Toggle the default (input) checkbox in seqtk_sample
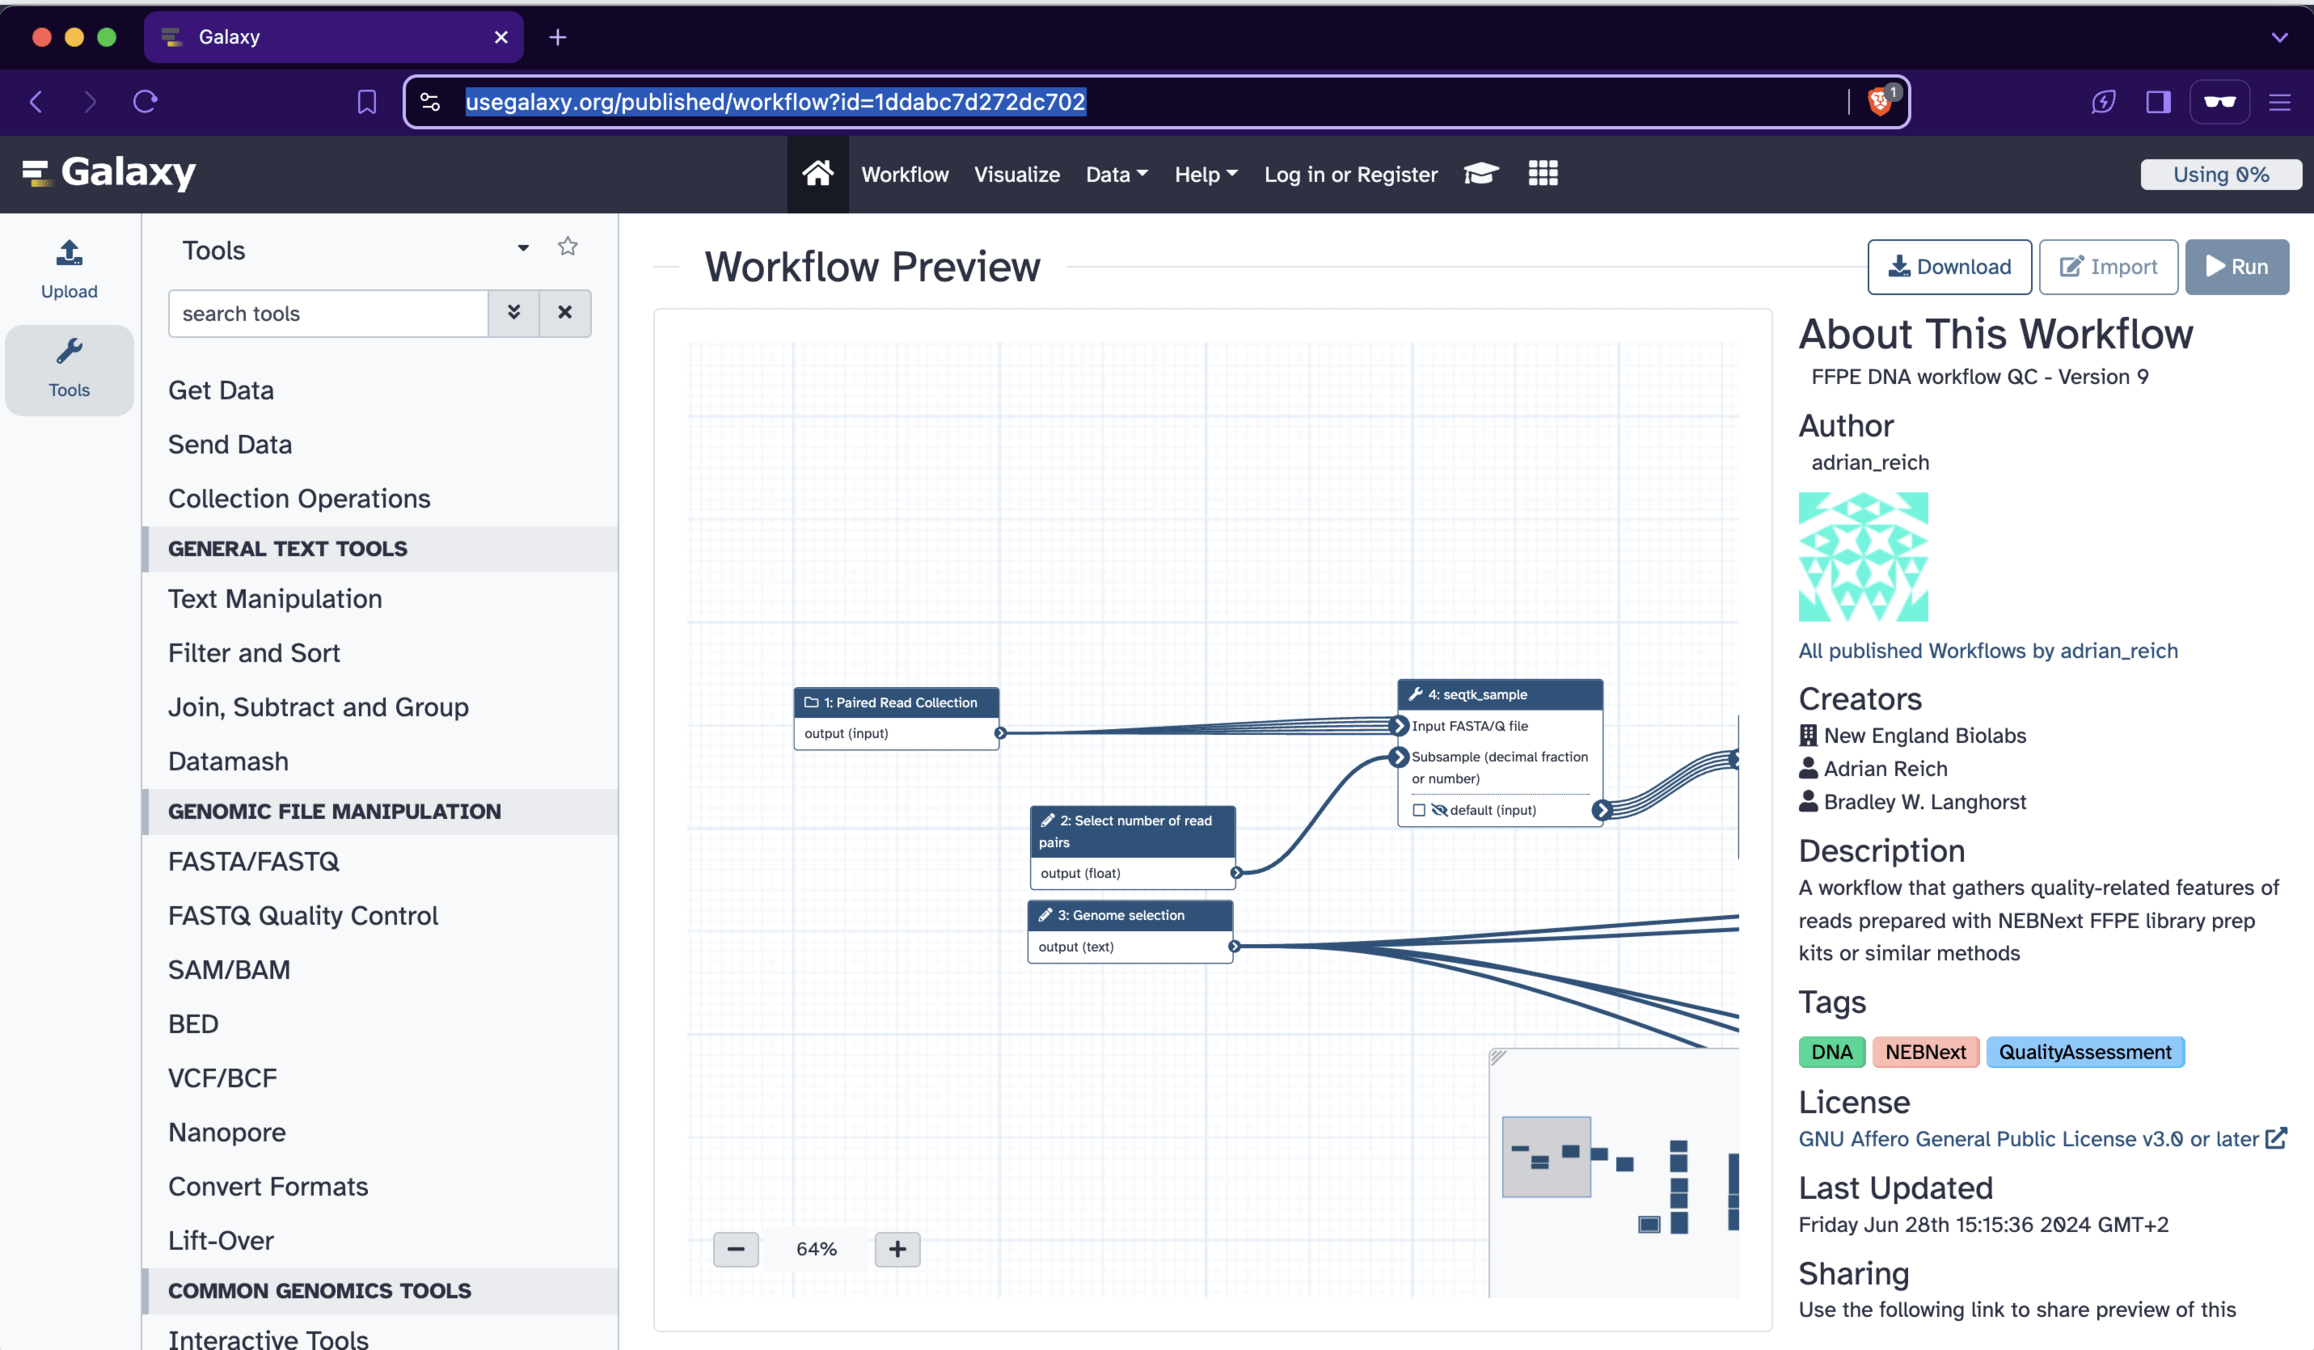2314x1350 pixels. pos(1418,810)
